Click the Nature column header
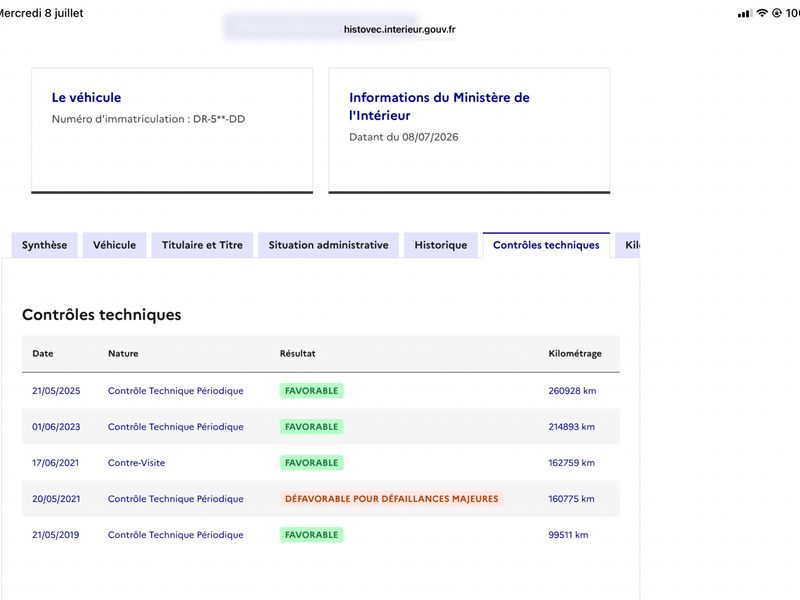The image size is (800, 600). [123, 353]
